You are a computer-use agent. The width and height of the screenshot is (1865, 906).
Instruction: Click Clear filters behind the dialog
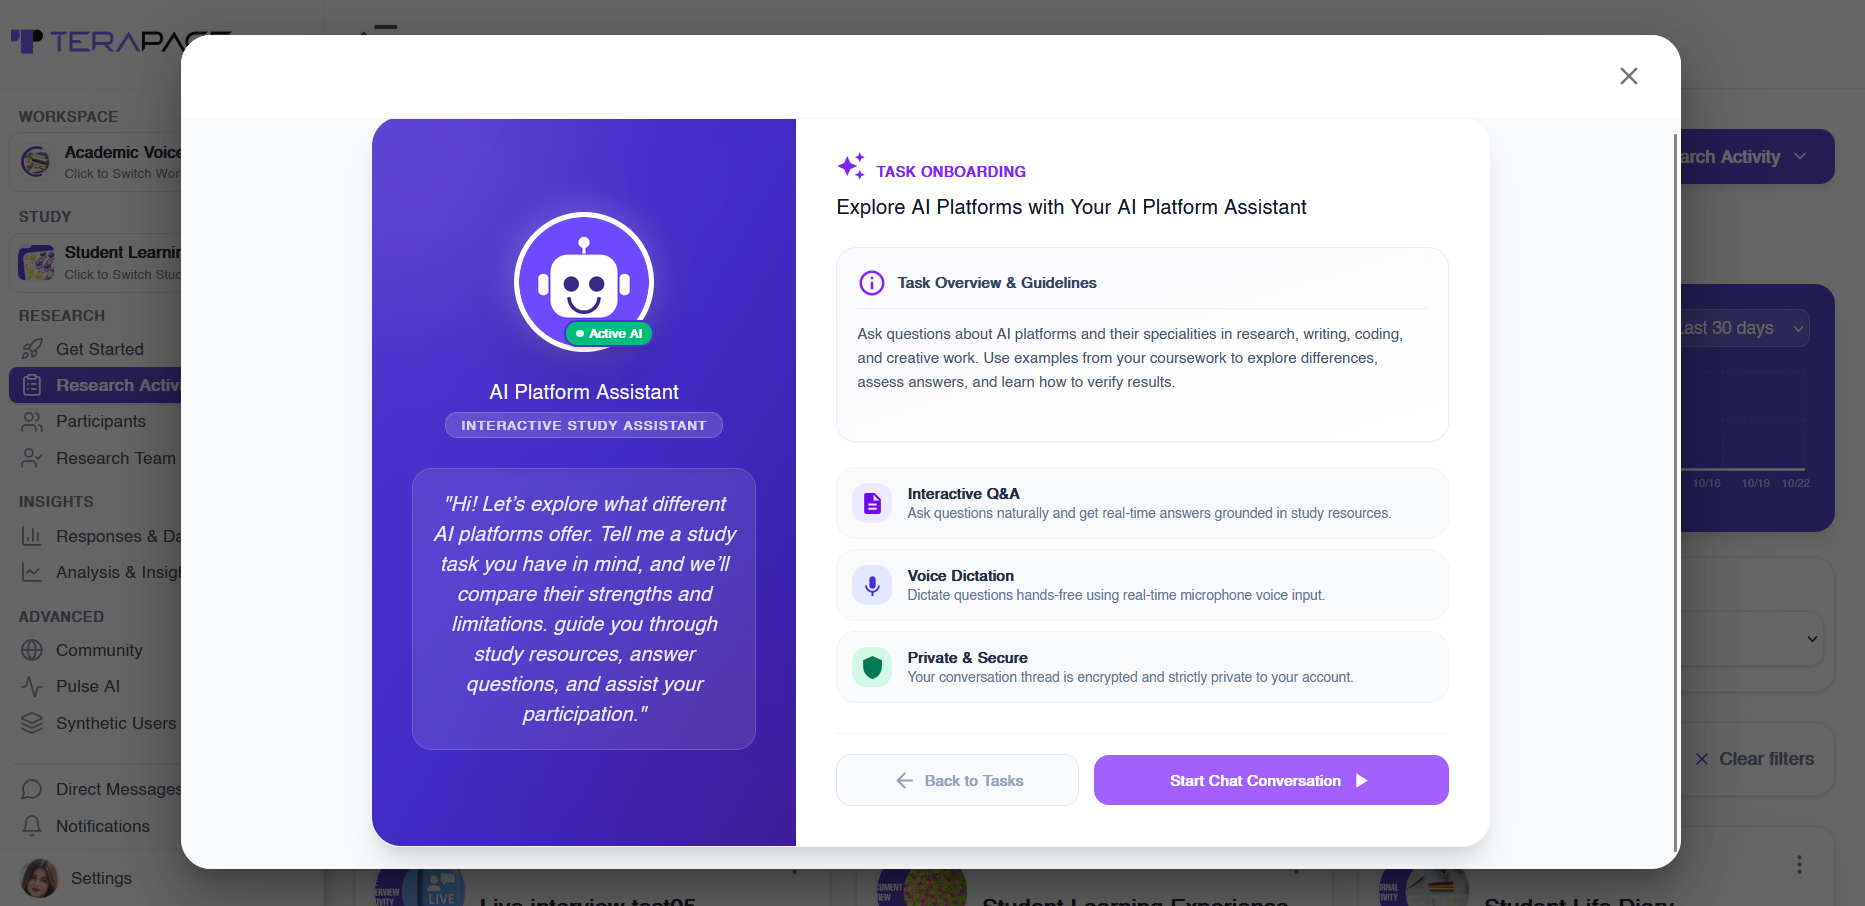pyautogui.click(x=1754, y=759)
